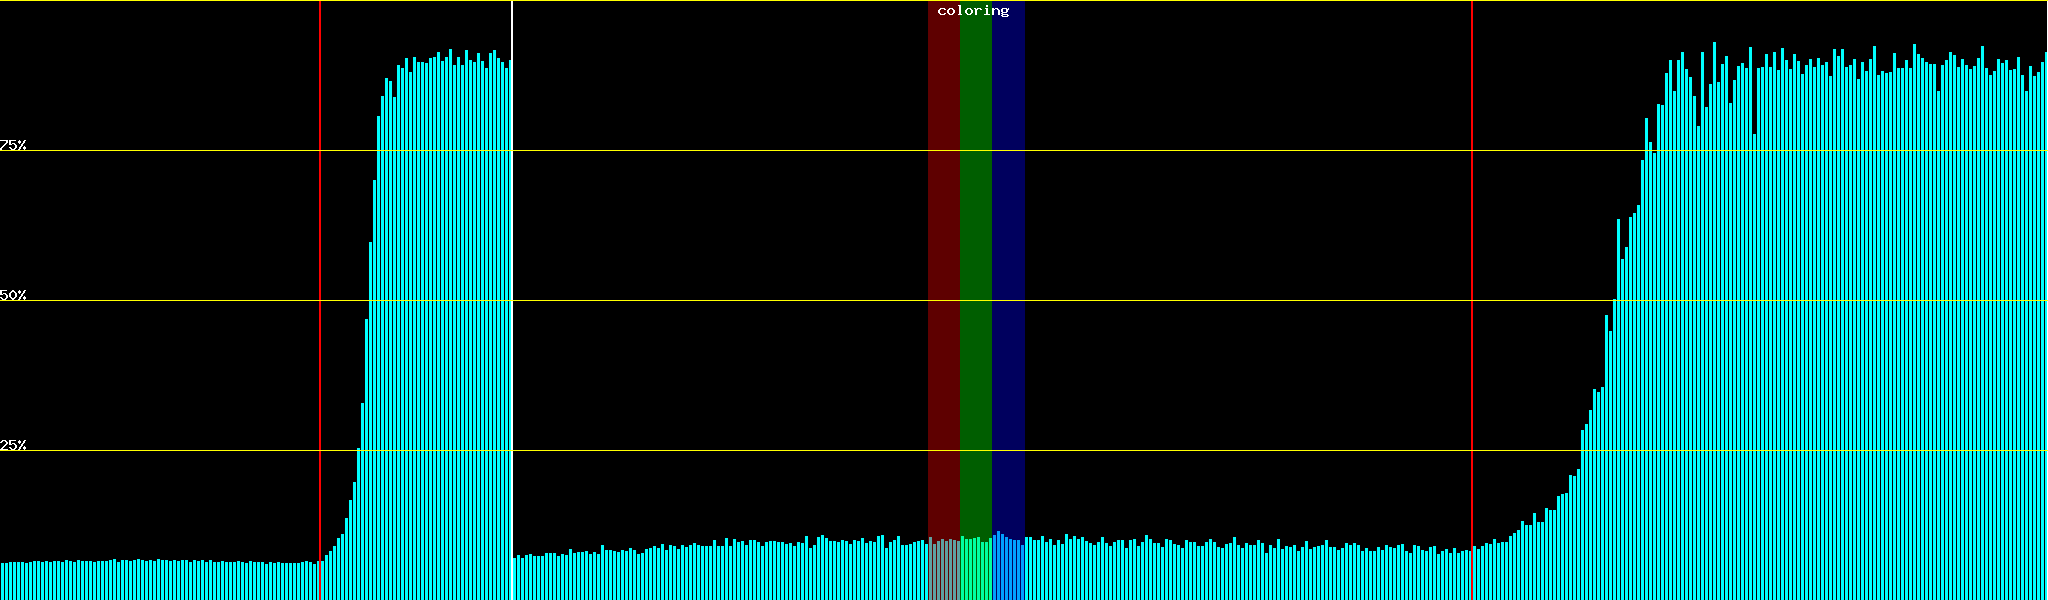Click the blue bars under the blue band
2048x600 pixels.
coord(1008,570)
